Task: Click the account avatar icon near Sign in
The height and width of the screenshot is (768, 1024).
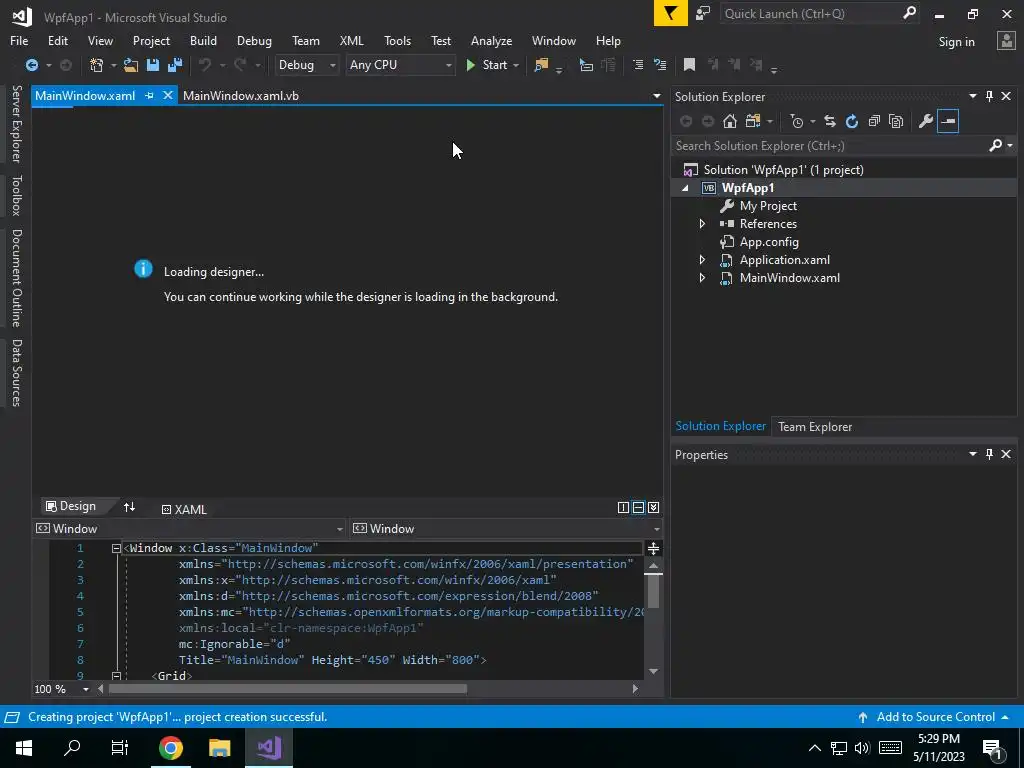Action: 1006,40
